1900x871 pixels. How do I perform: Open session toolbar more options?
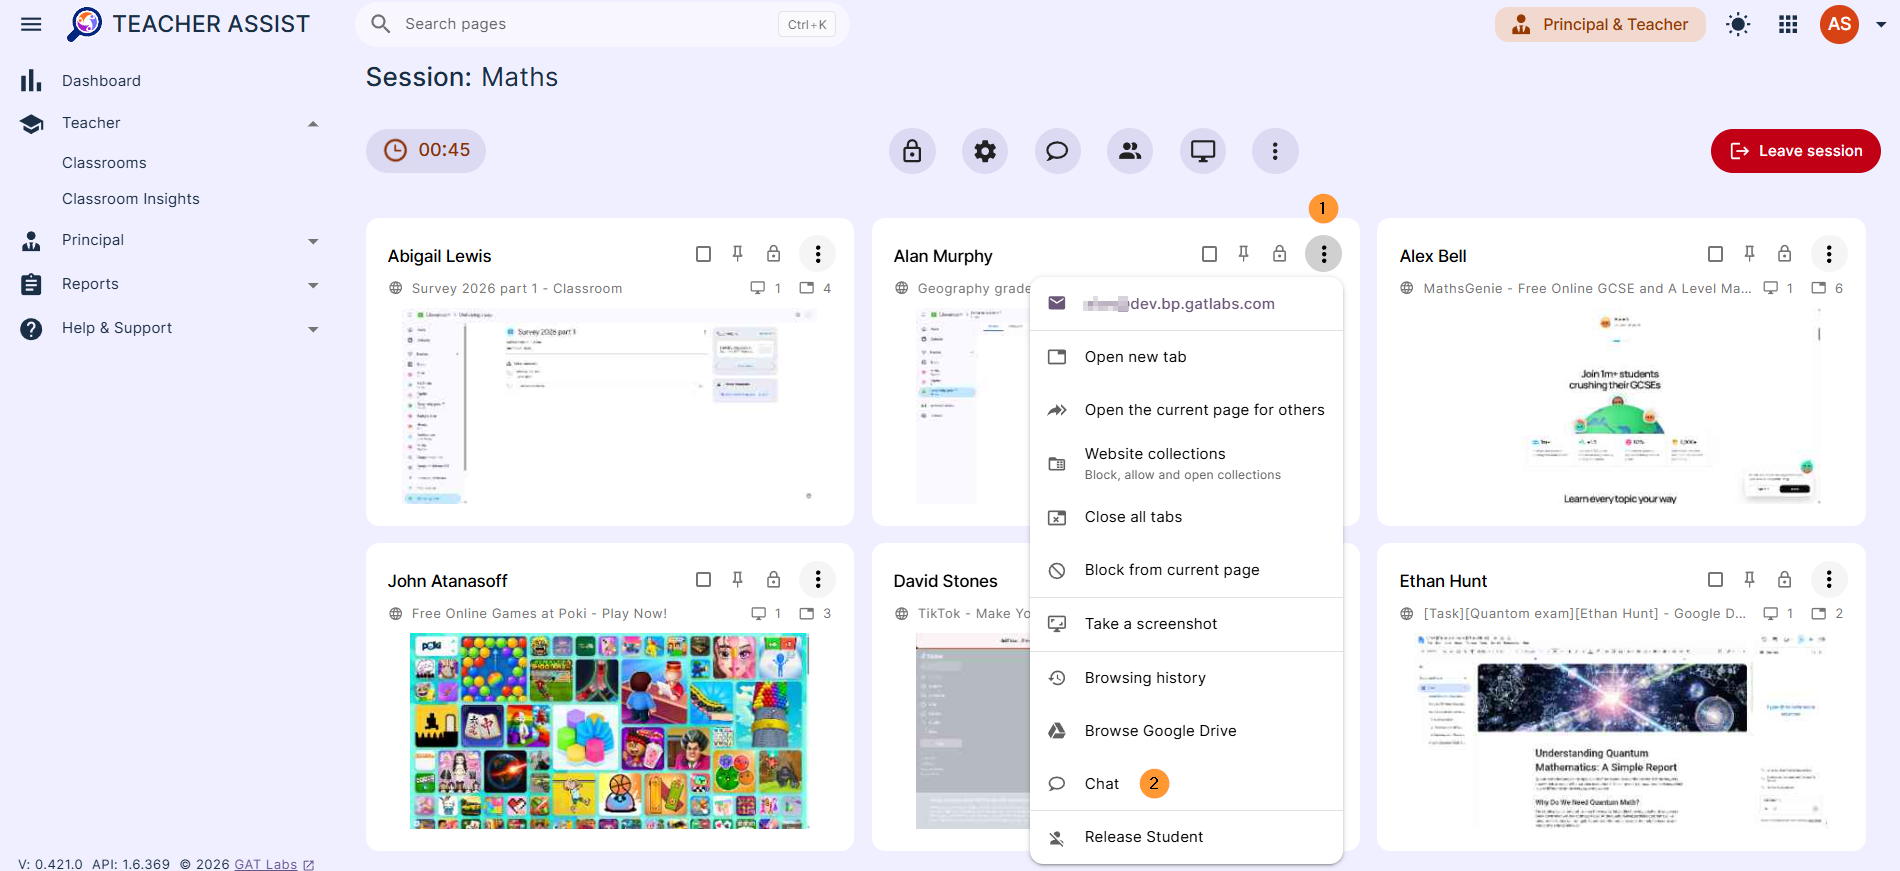pos(1275,151)
